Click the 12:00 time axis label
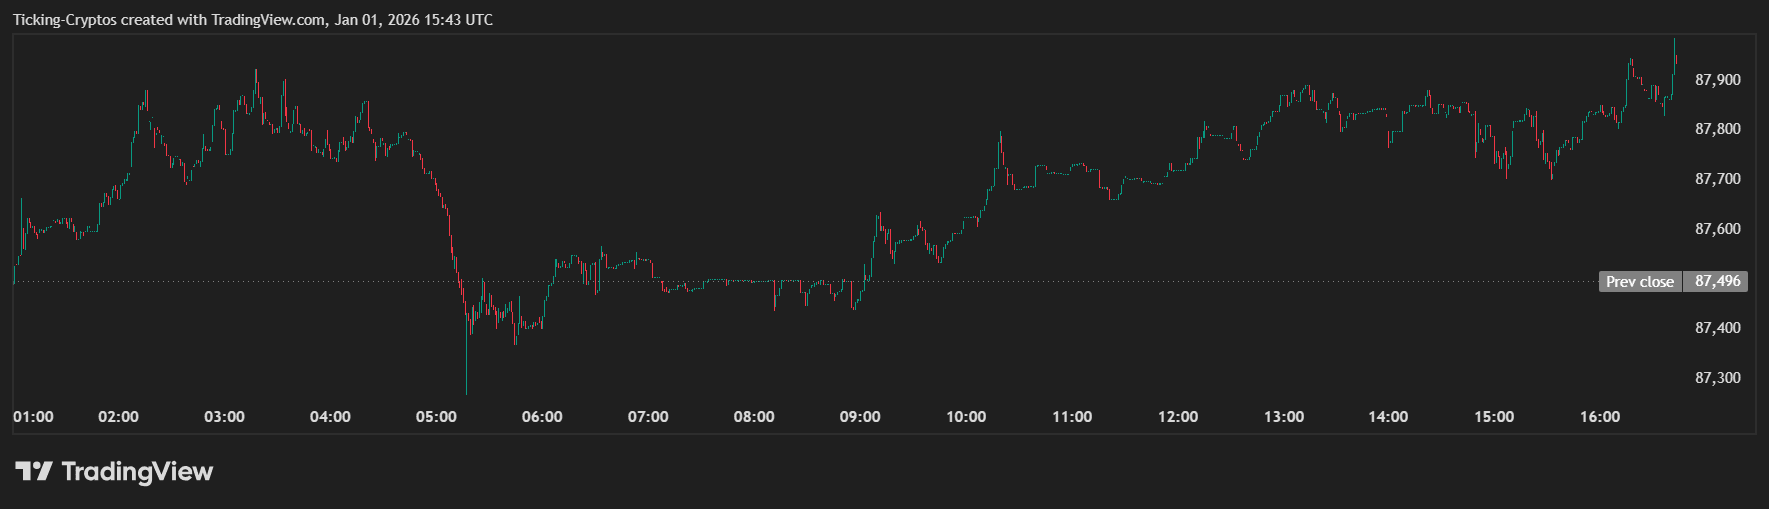Screen dimensions: 1769x509 click(1178, 417)
